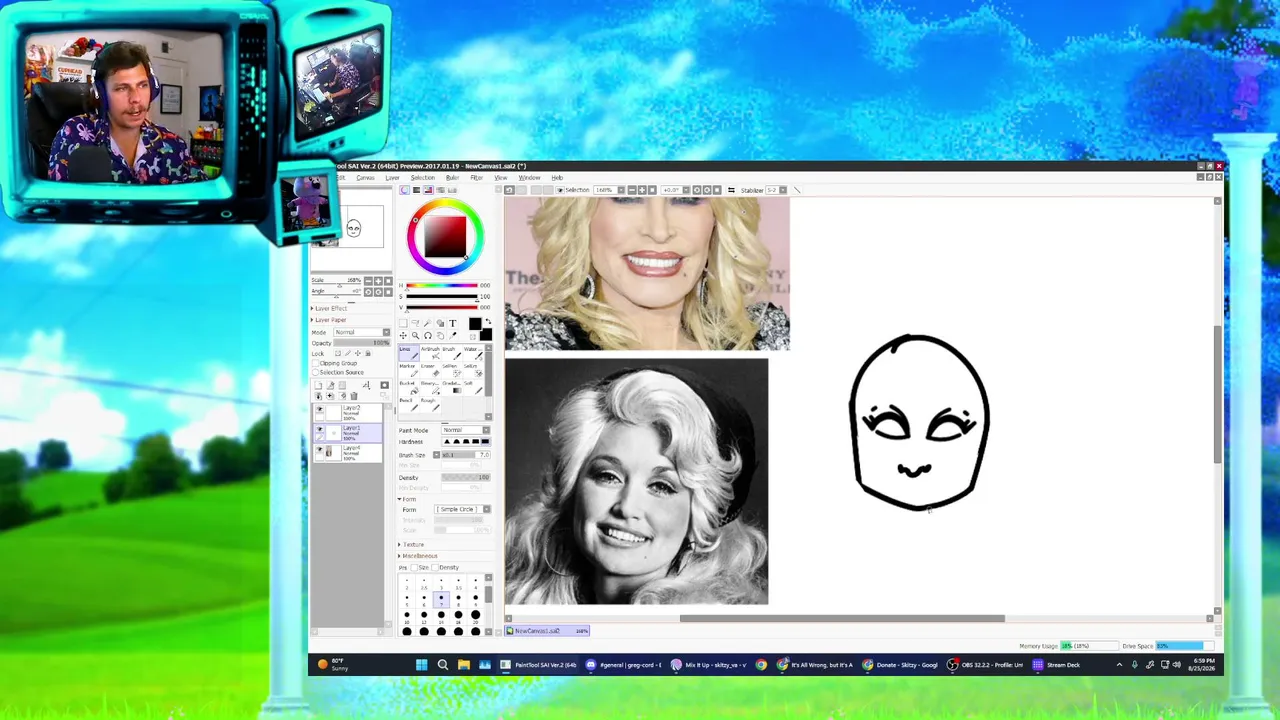Click the black foreground color swatch
This screenshot has height=720, width=1280.
click(x=475, y=323)
